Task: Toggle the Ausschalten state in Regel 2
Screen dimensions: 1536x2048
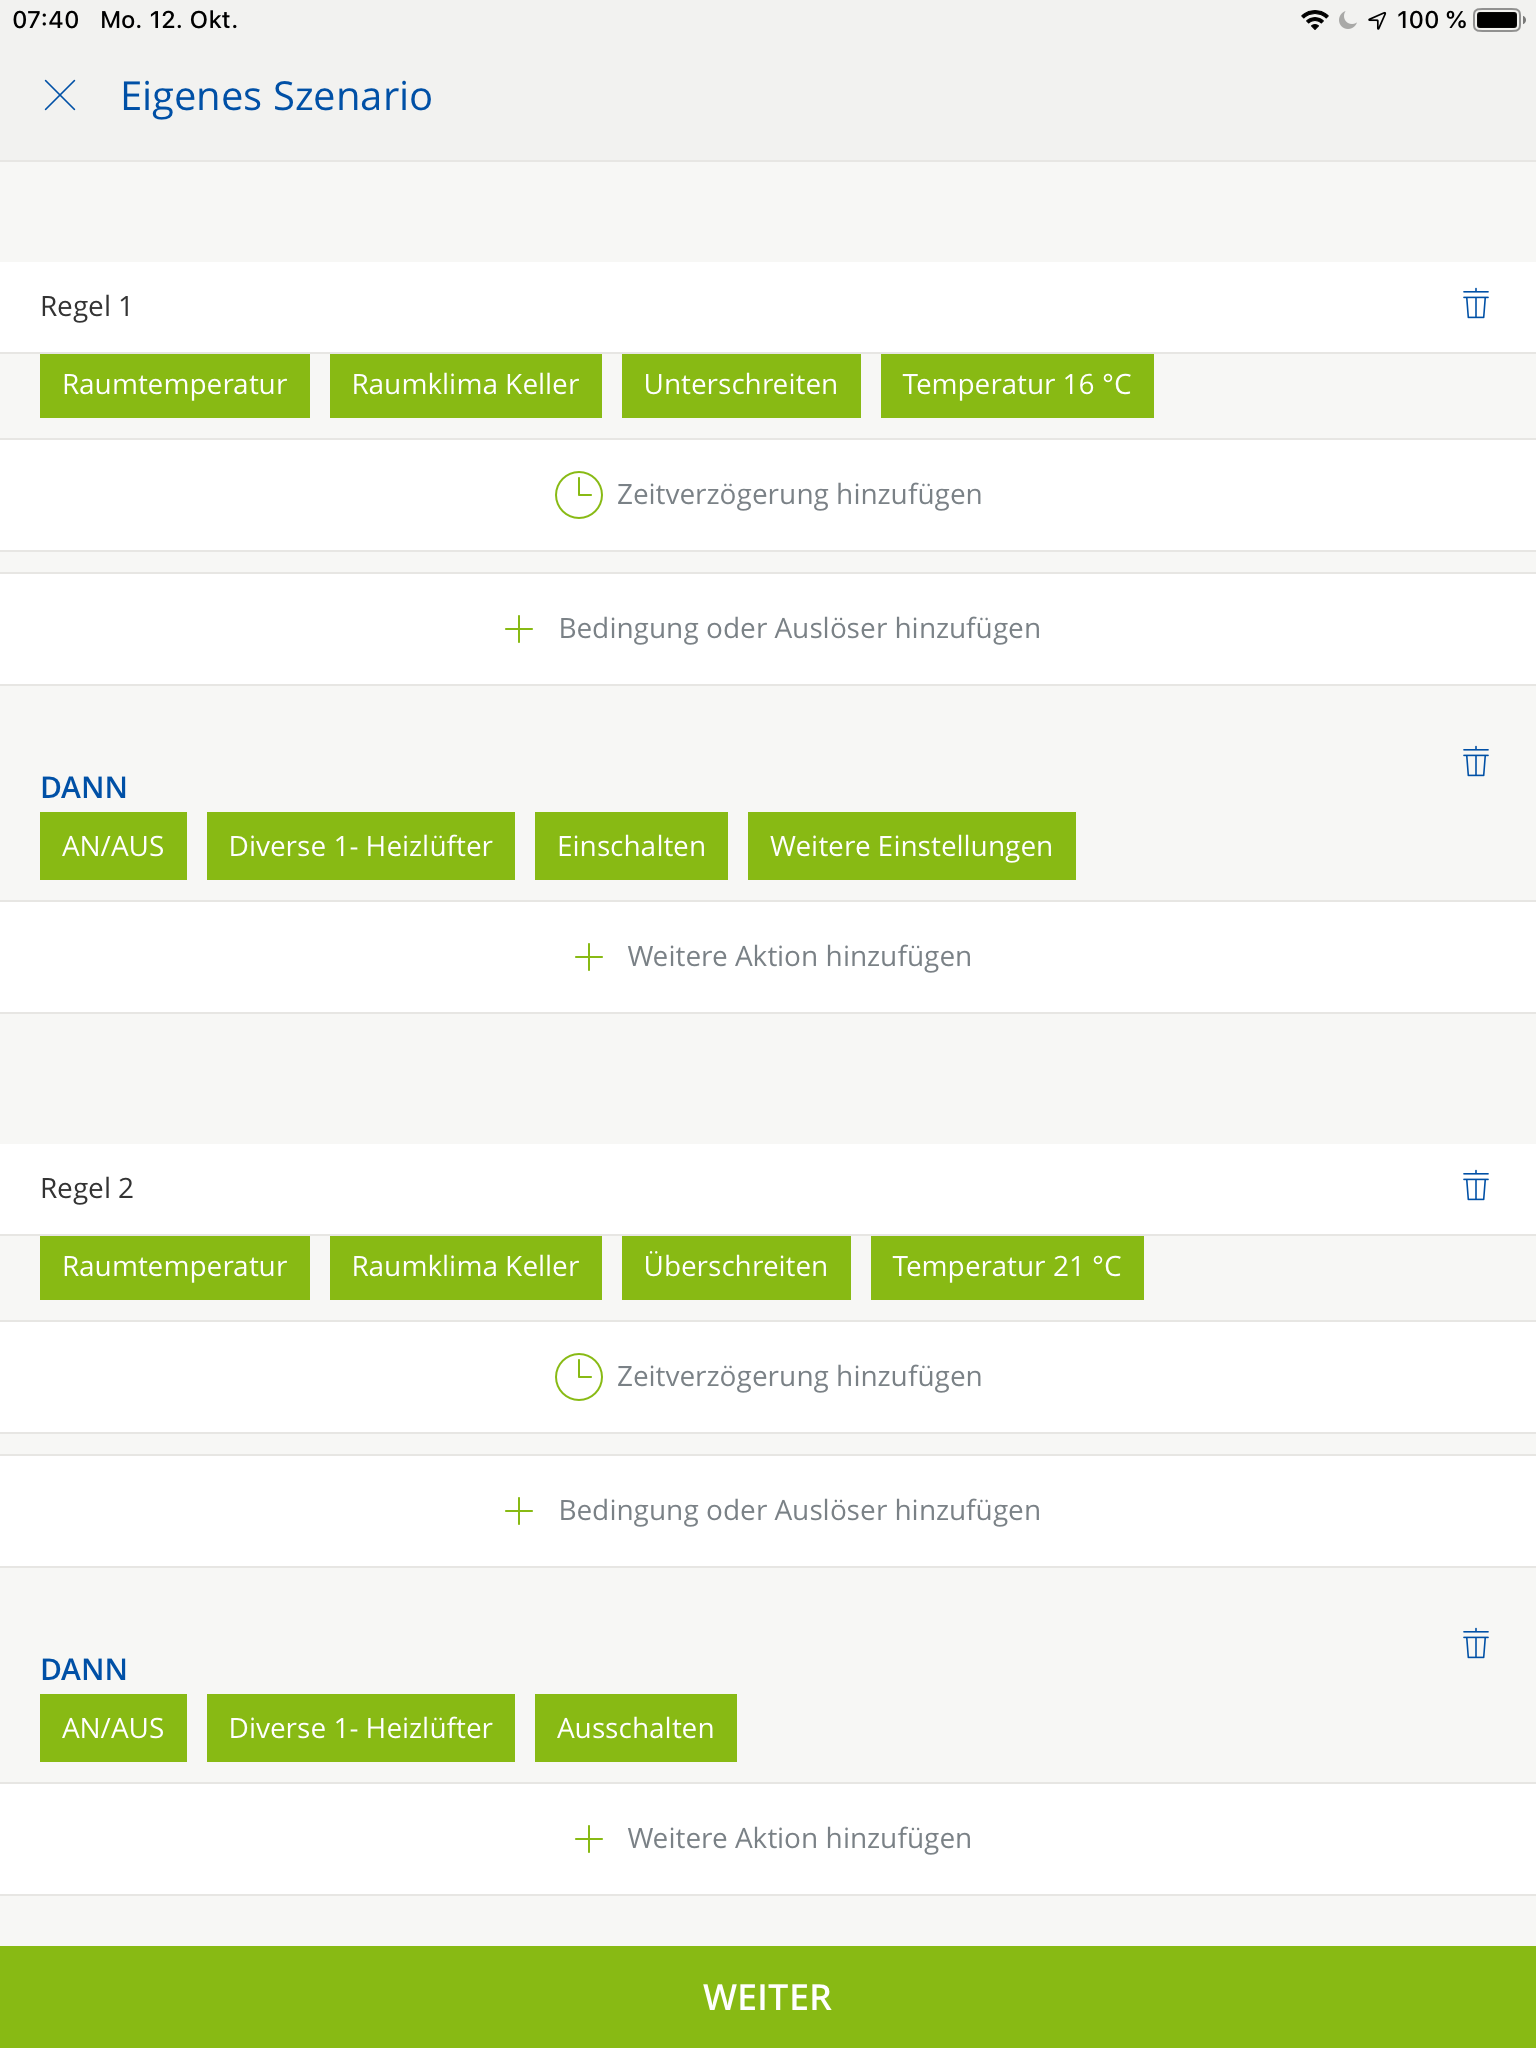Action: point(635,1729)
